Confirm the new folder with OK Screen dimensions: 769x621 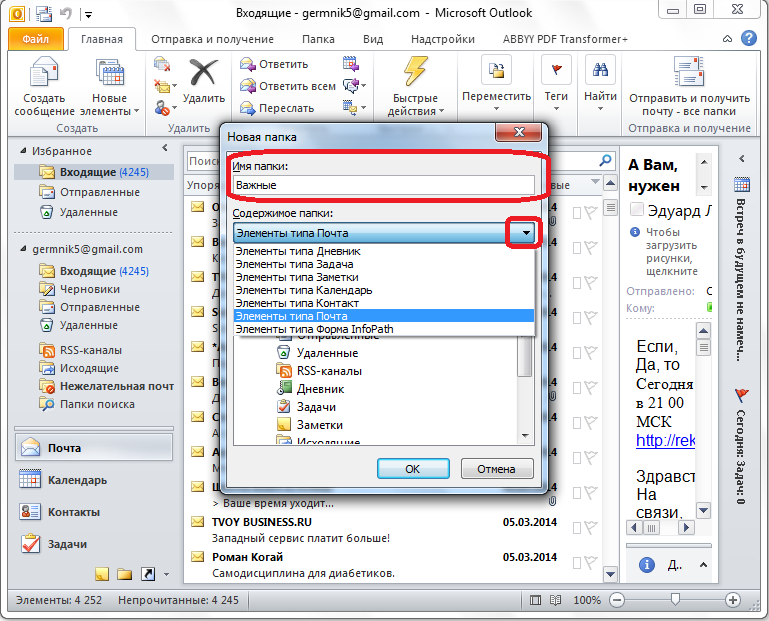click(x=413, y=469)
